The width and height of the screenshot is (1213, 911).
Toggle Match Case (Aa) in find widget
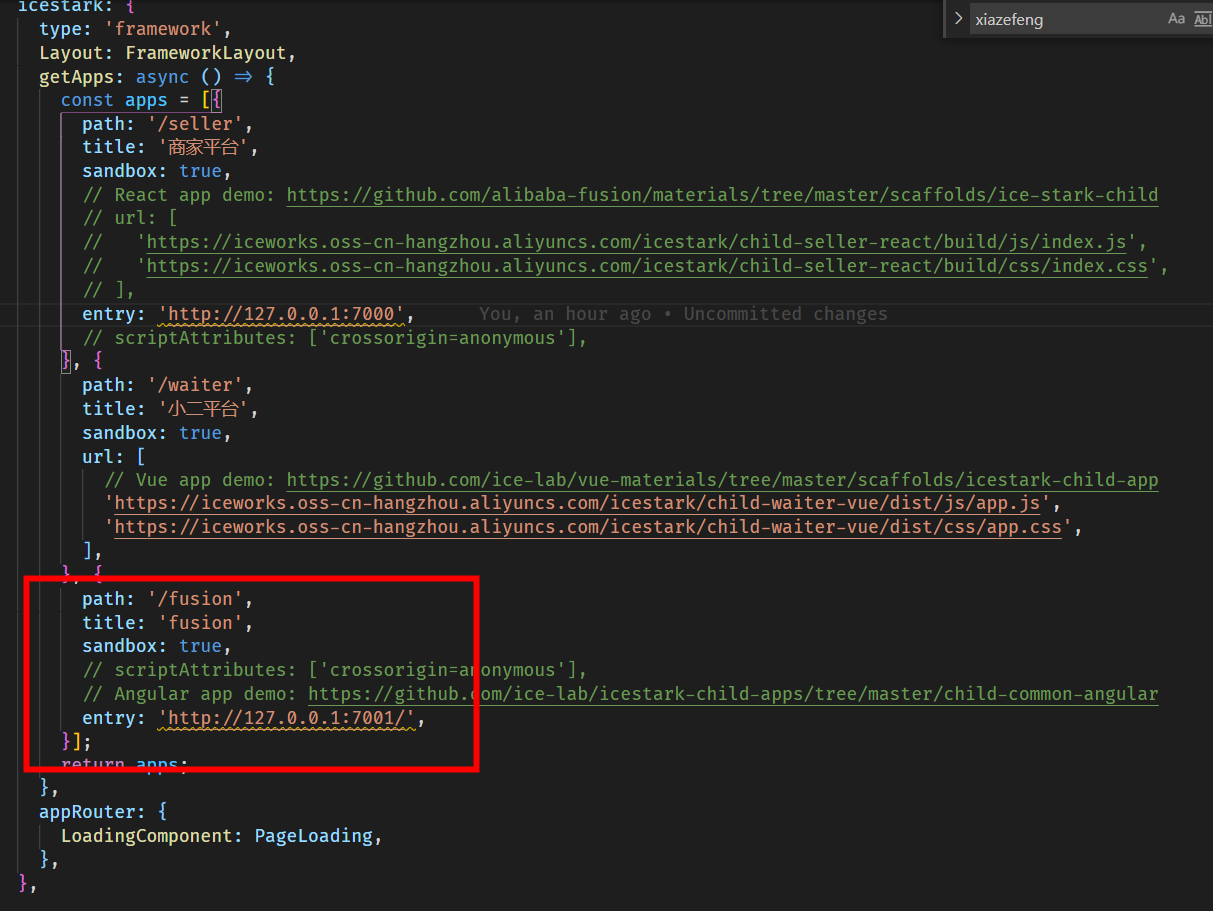(1177, 19)
